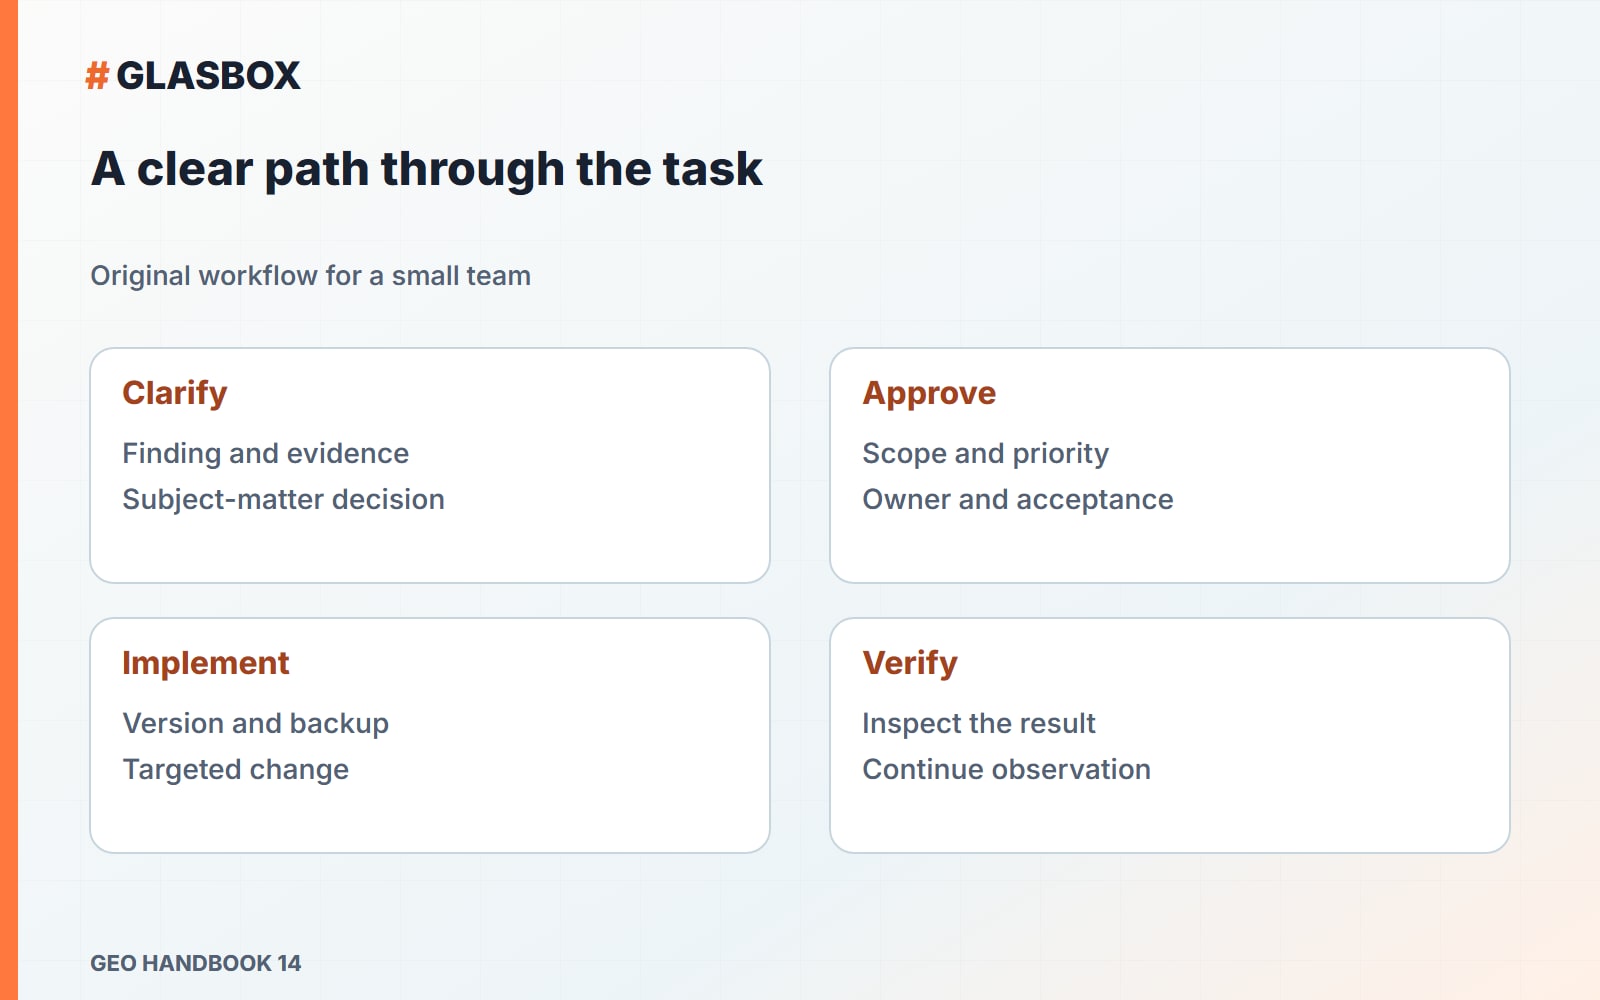Click 'Continue observation' line
The image size is (1600, 1000).
coord(1007,769)
